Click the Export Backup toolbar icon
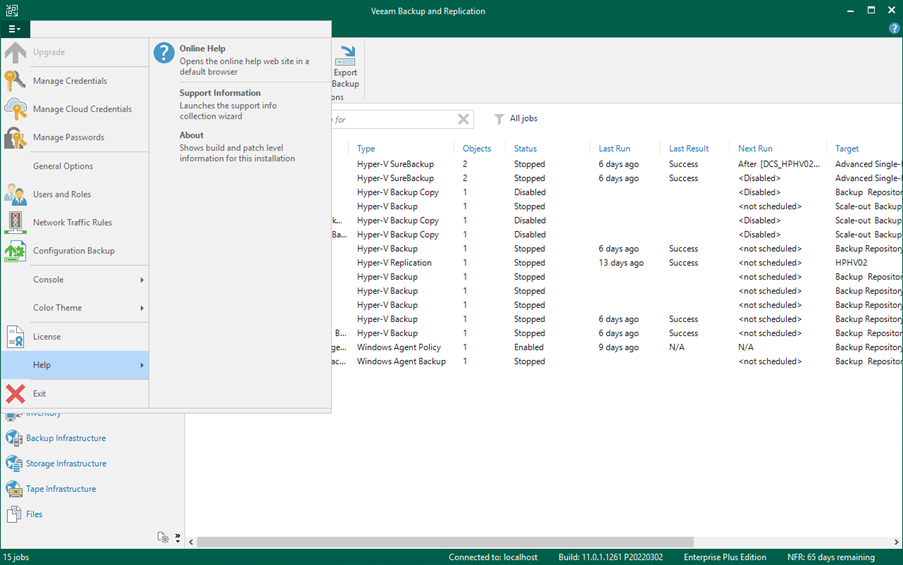Viewport: 903px width, 565px height. point(346,56)
